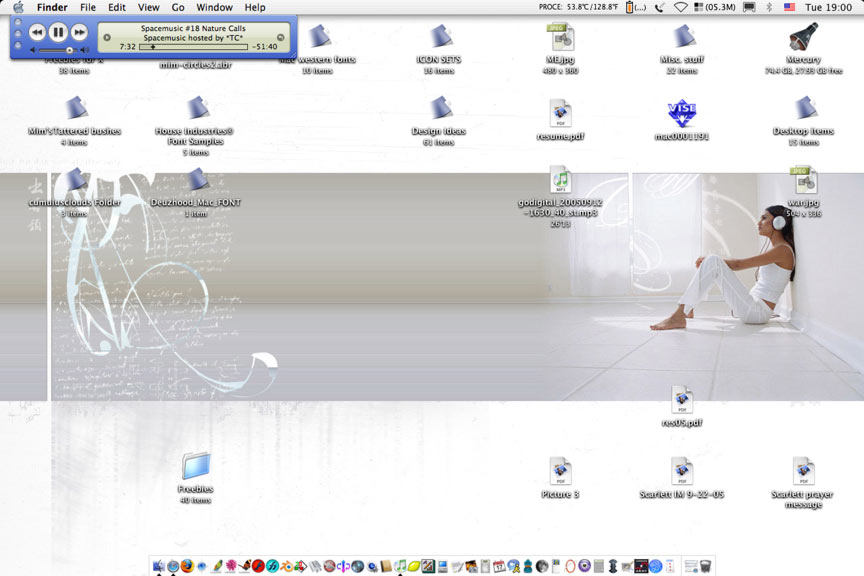Open the File menu

click(x=88, y=7)
